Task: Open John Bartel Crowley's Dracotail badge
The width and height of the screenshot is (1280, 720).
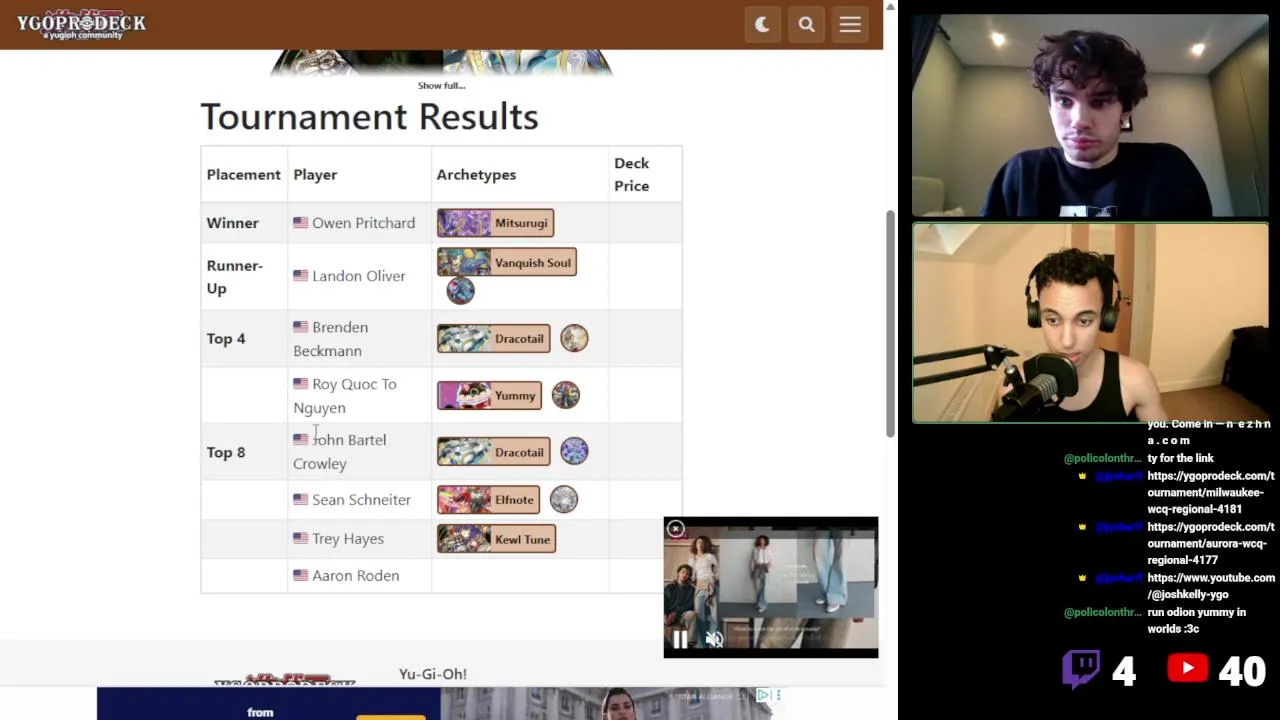Action: [493, 452]
